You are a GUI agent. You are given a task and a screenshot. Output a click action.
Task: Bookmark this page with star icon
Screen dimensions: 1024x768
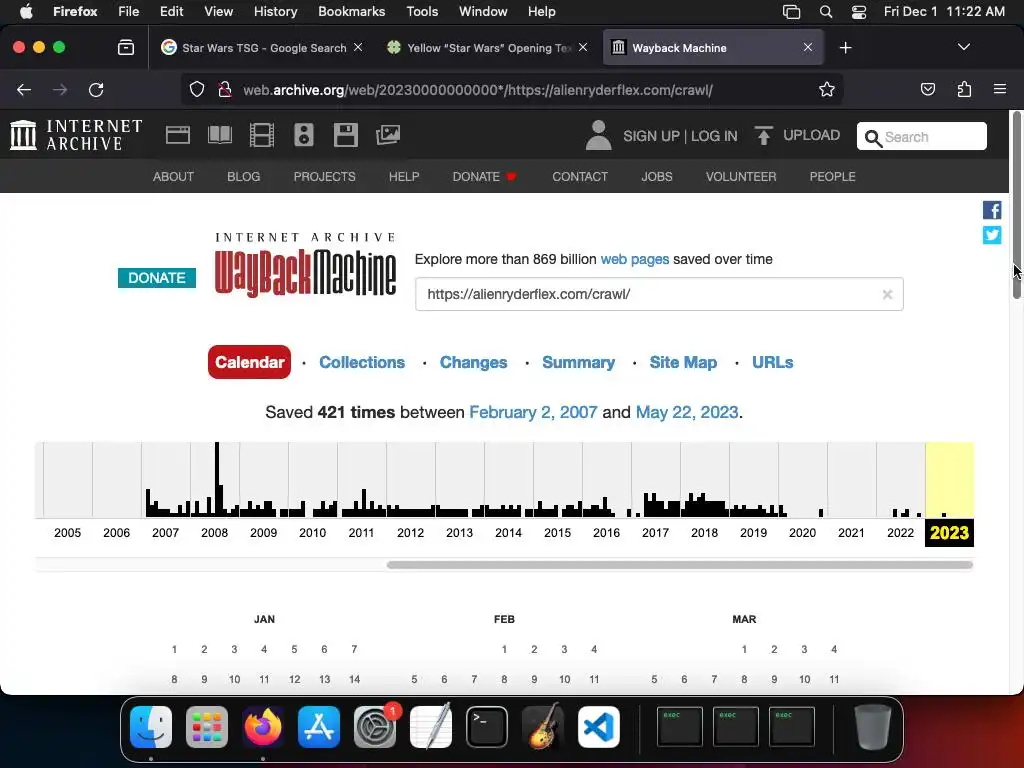827,89
